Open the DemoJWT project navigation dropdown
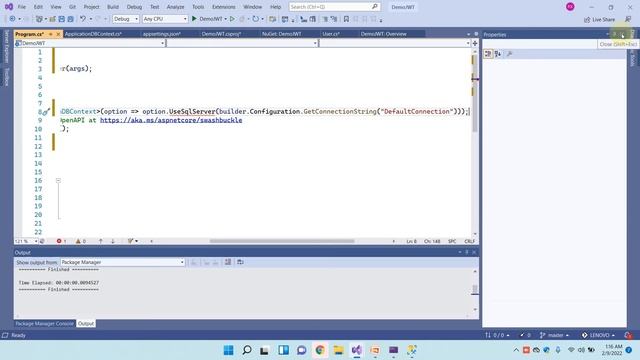This screenshot has width=640, height=360. click(x=90, y=43)
